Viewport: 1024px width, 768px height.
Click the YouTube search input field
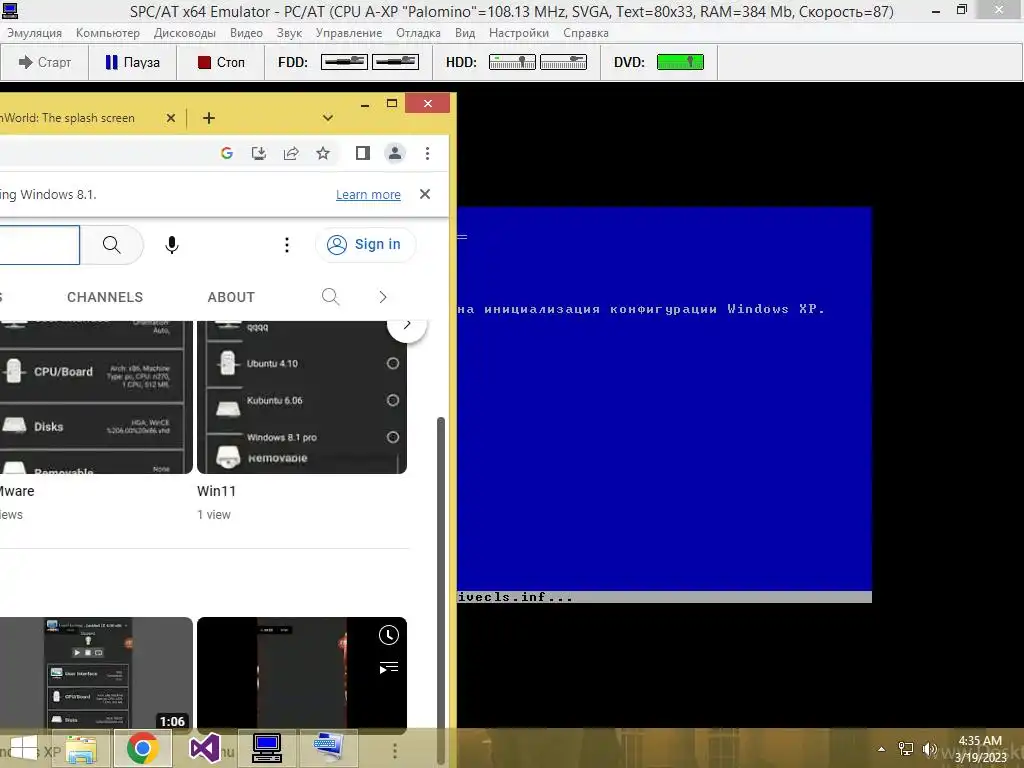39,245
